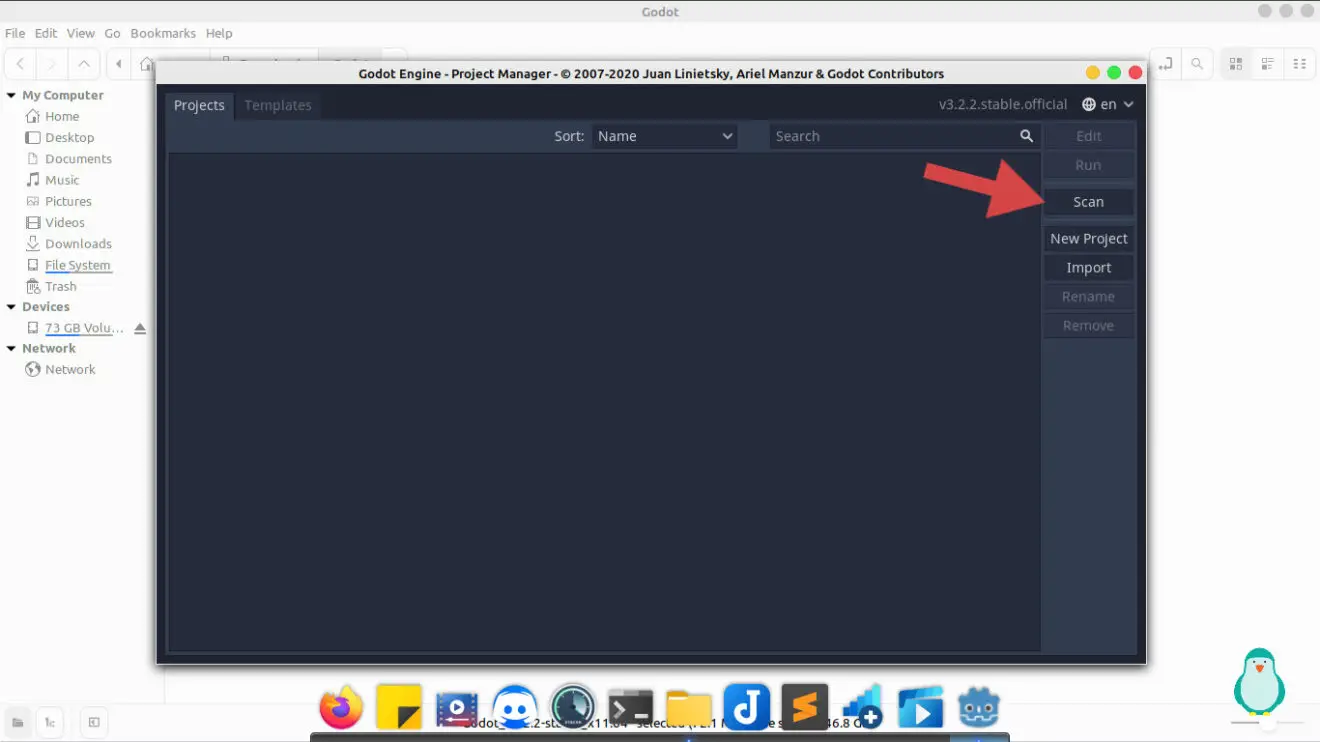Click the path bar left scroll arrow
1320x742 pixels.
[x=119, y=64]
